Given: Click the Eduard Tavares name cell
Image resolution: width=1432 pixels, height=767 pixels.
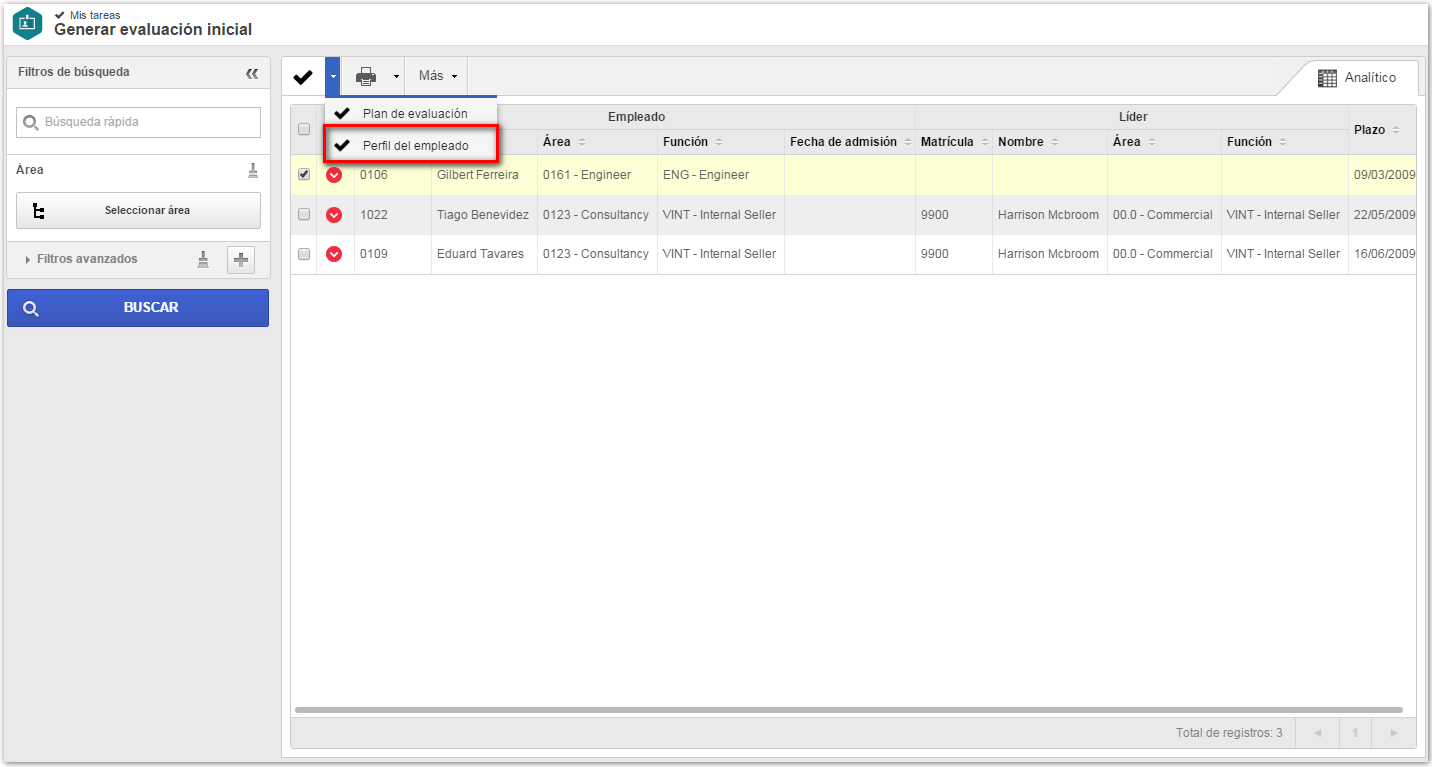Looking at the screenshot, I should click(484, 254).
